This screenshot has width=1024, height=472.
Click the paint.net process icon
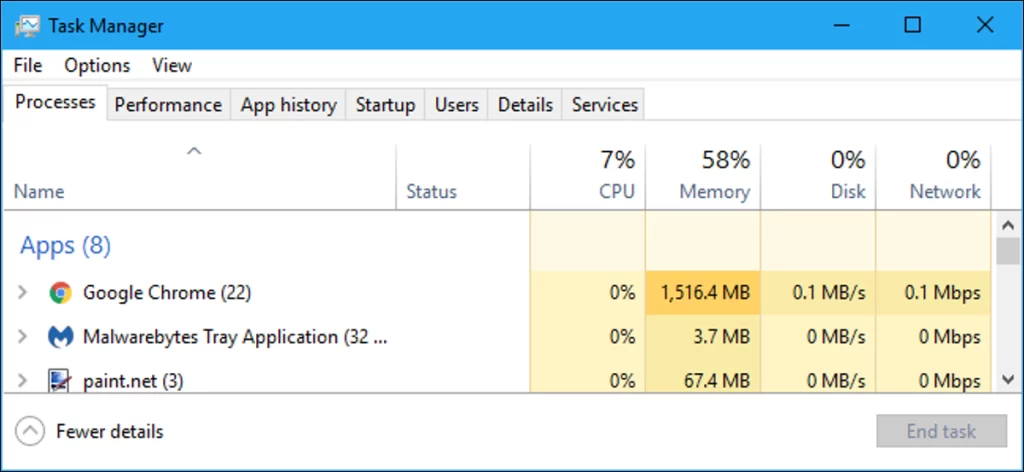click(x=60, y=380)
